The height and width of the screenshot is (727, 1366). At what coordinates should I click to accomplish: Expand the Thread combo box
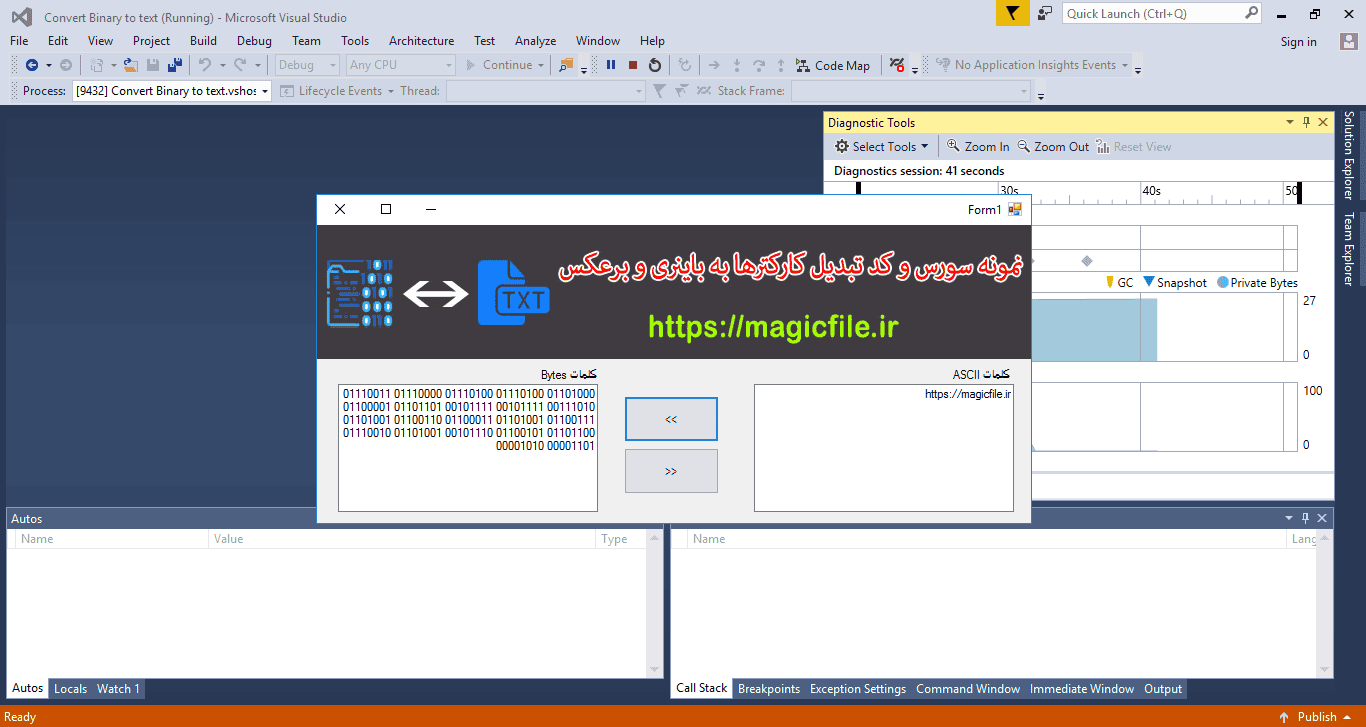click(546, 91)
